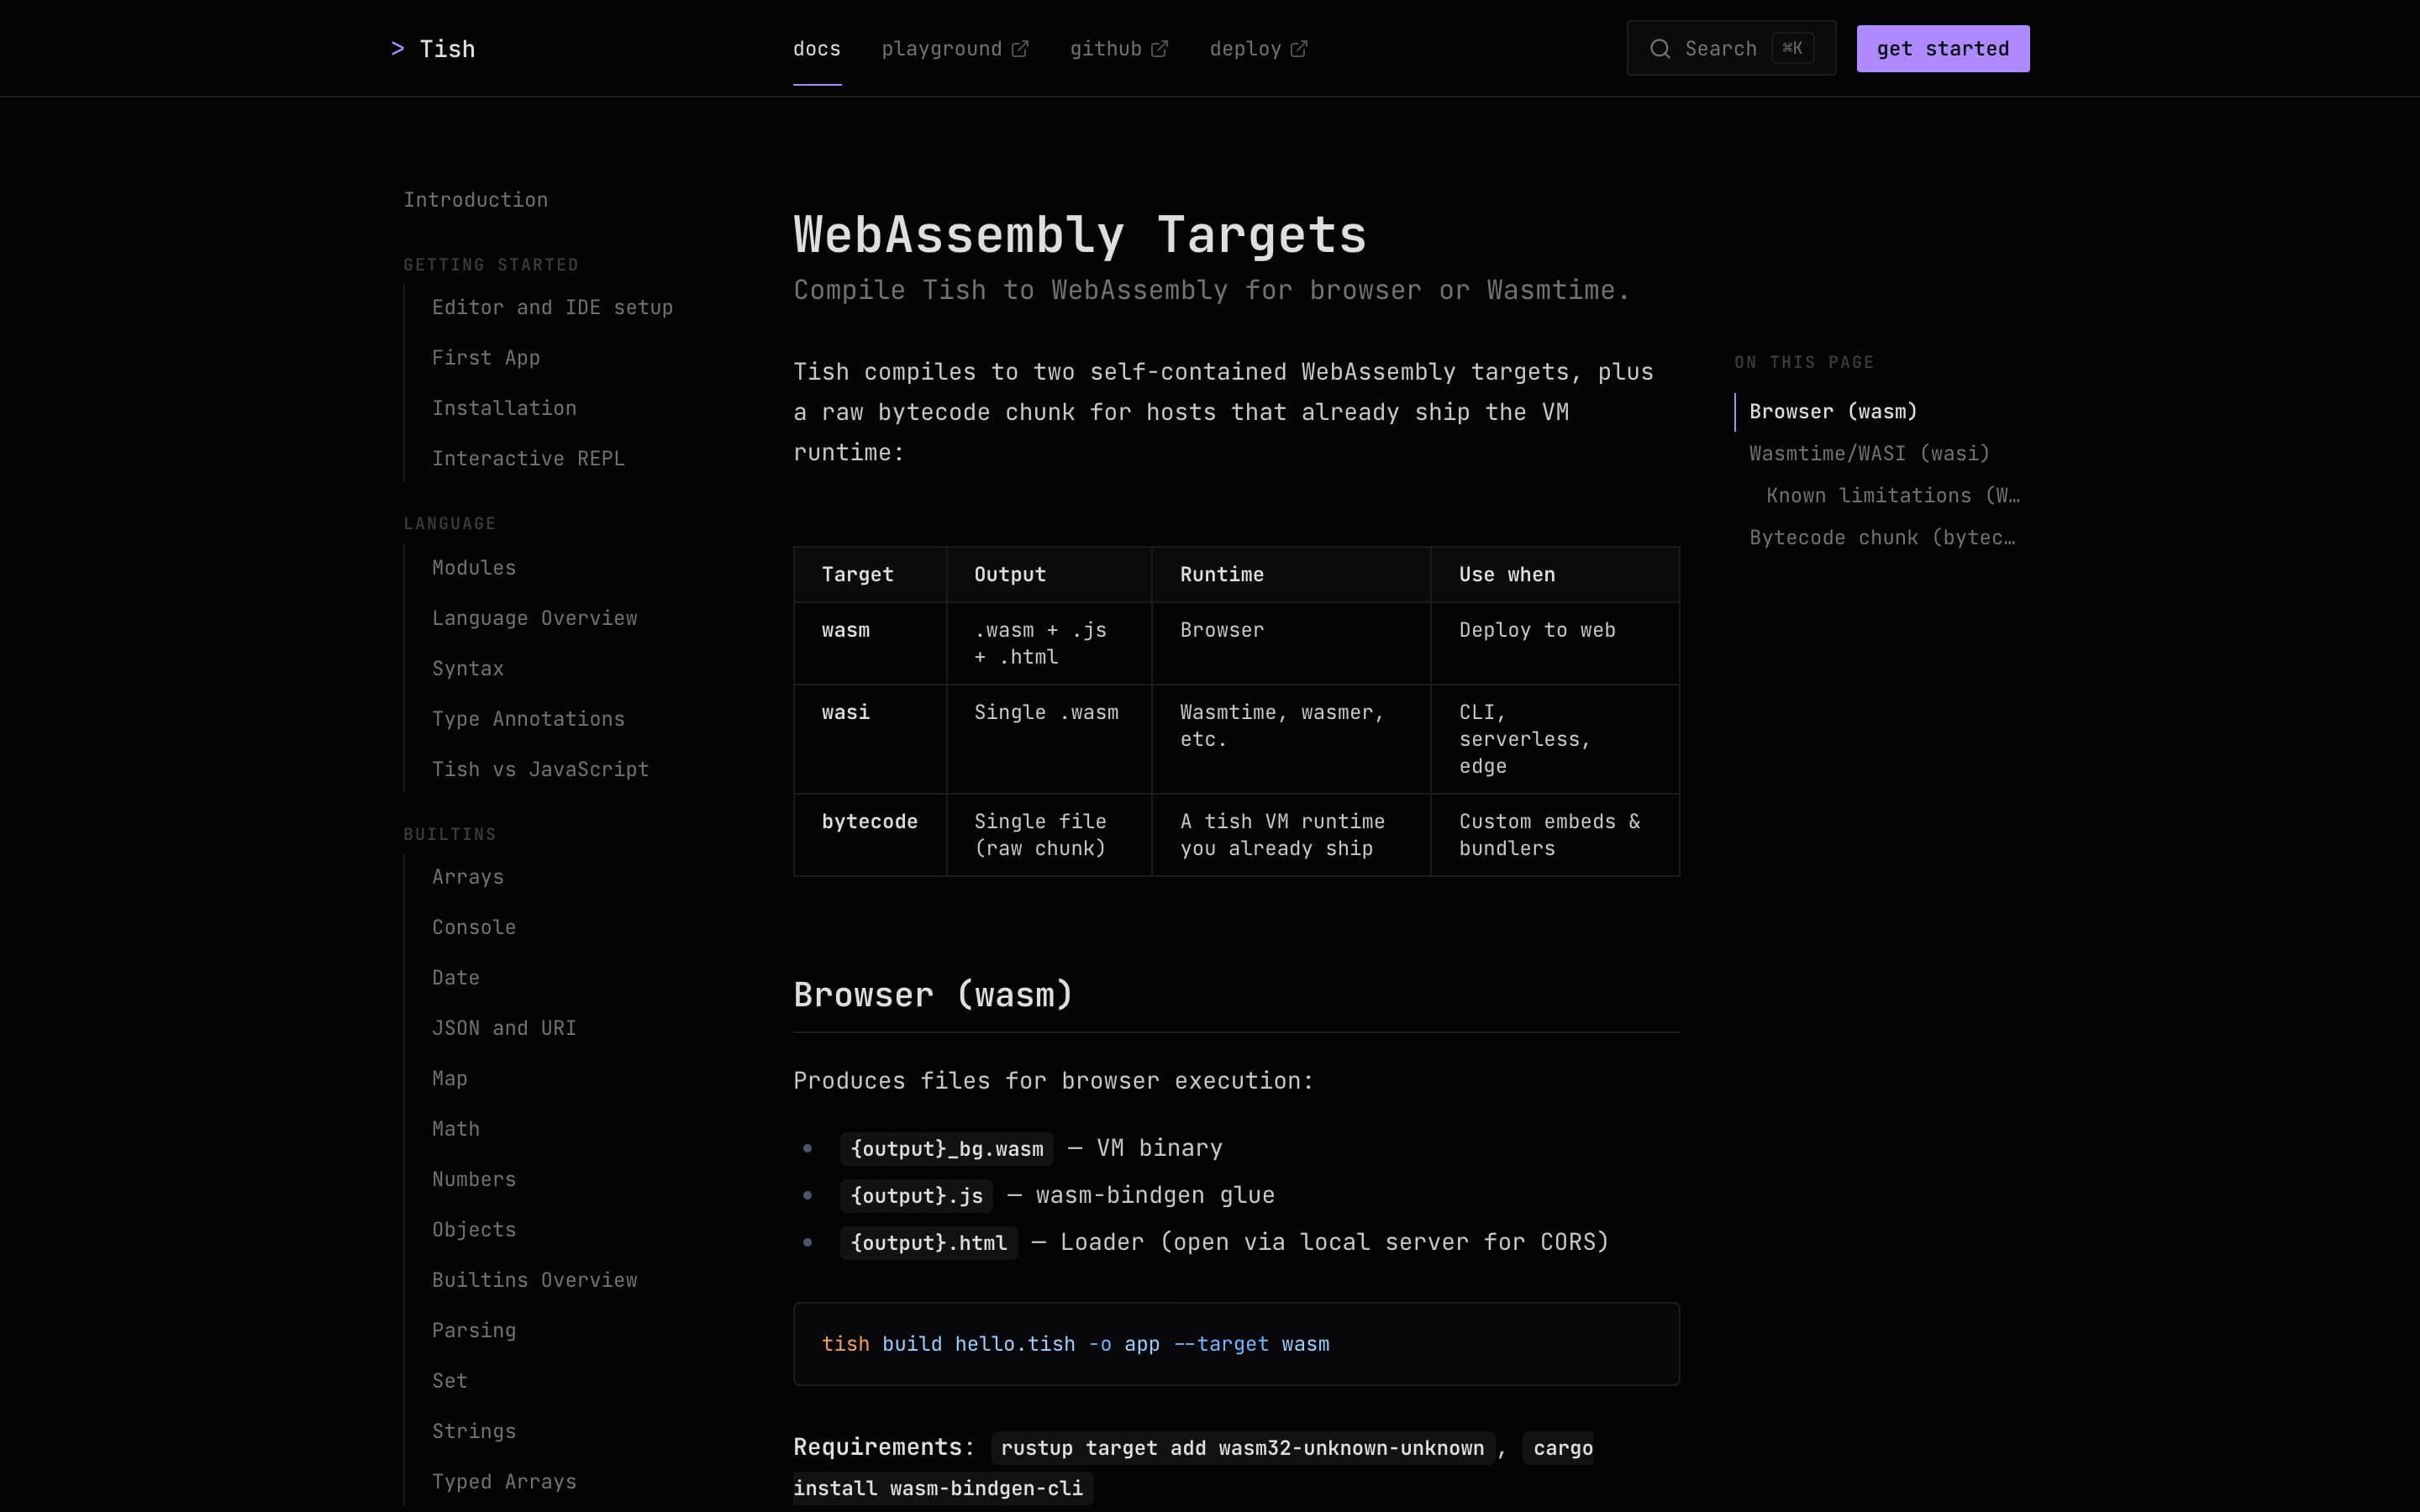Viewport: 2420px width, 1512px height.
Task: Open the docs tab
Action: pos(817,49)
